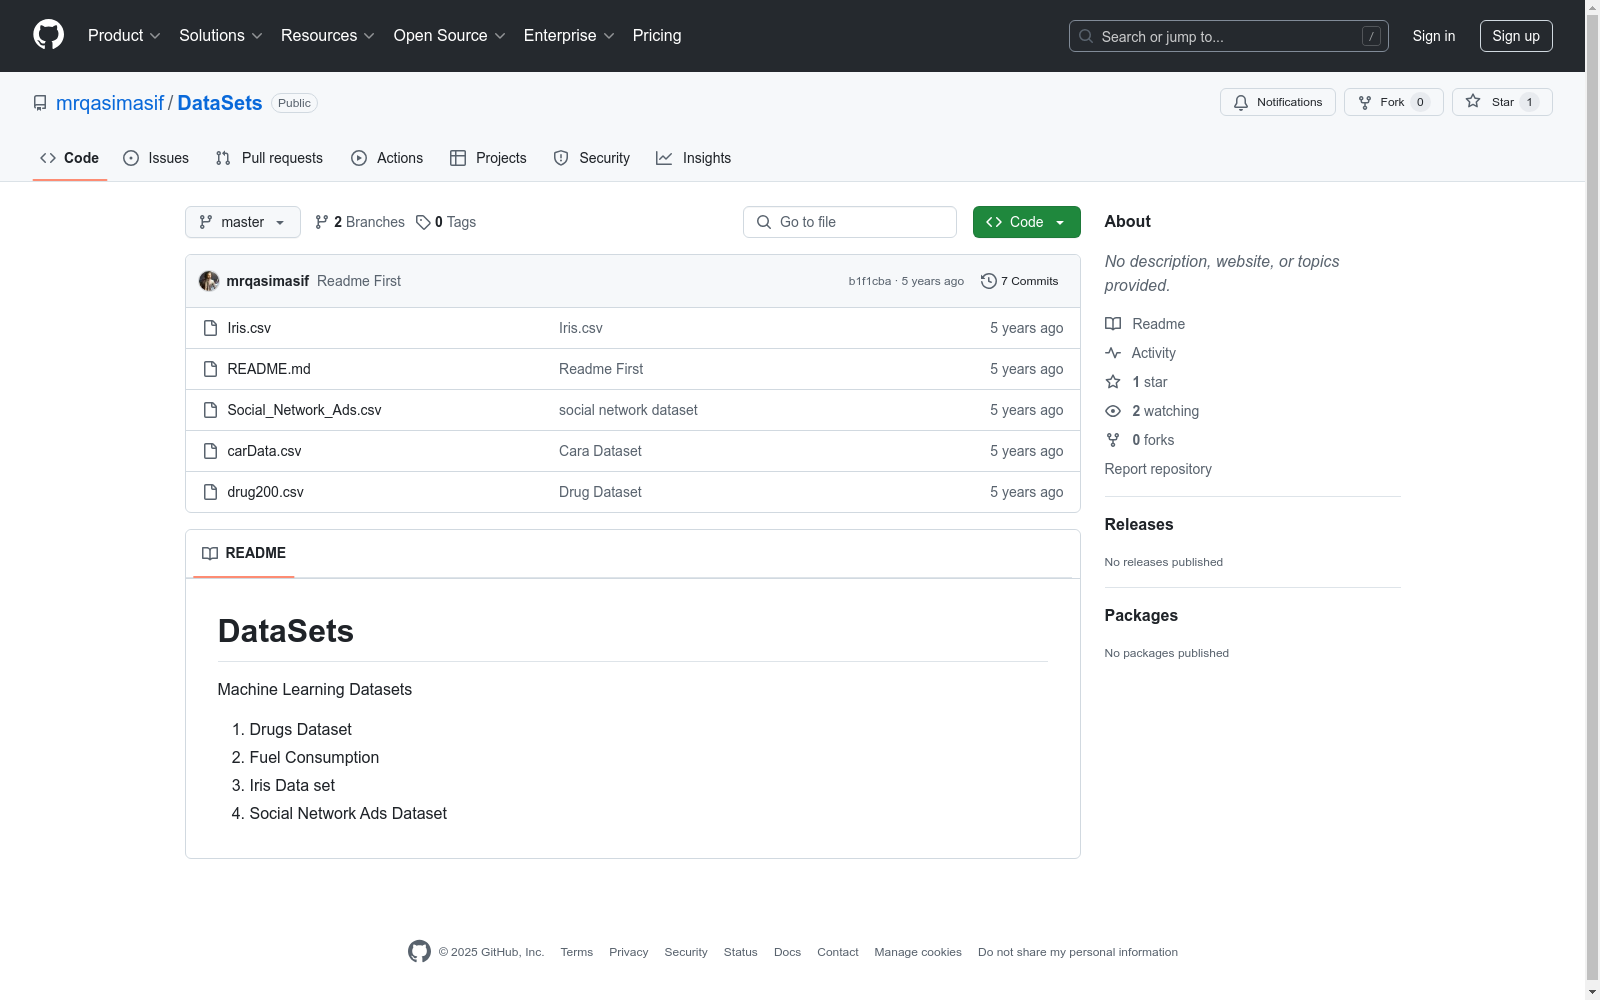Click the star icon on the Star button
This screenshot has height=1000, width=1600.
click(1473, 102)
